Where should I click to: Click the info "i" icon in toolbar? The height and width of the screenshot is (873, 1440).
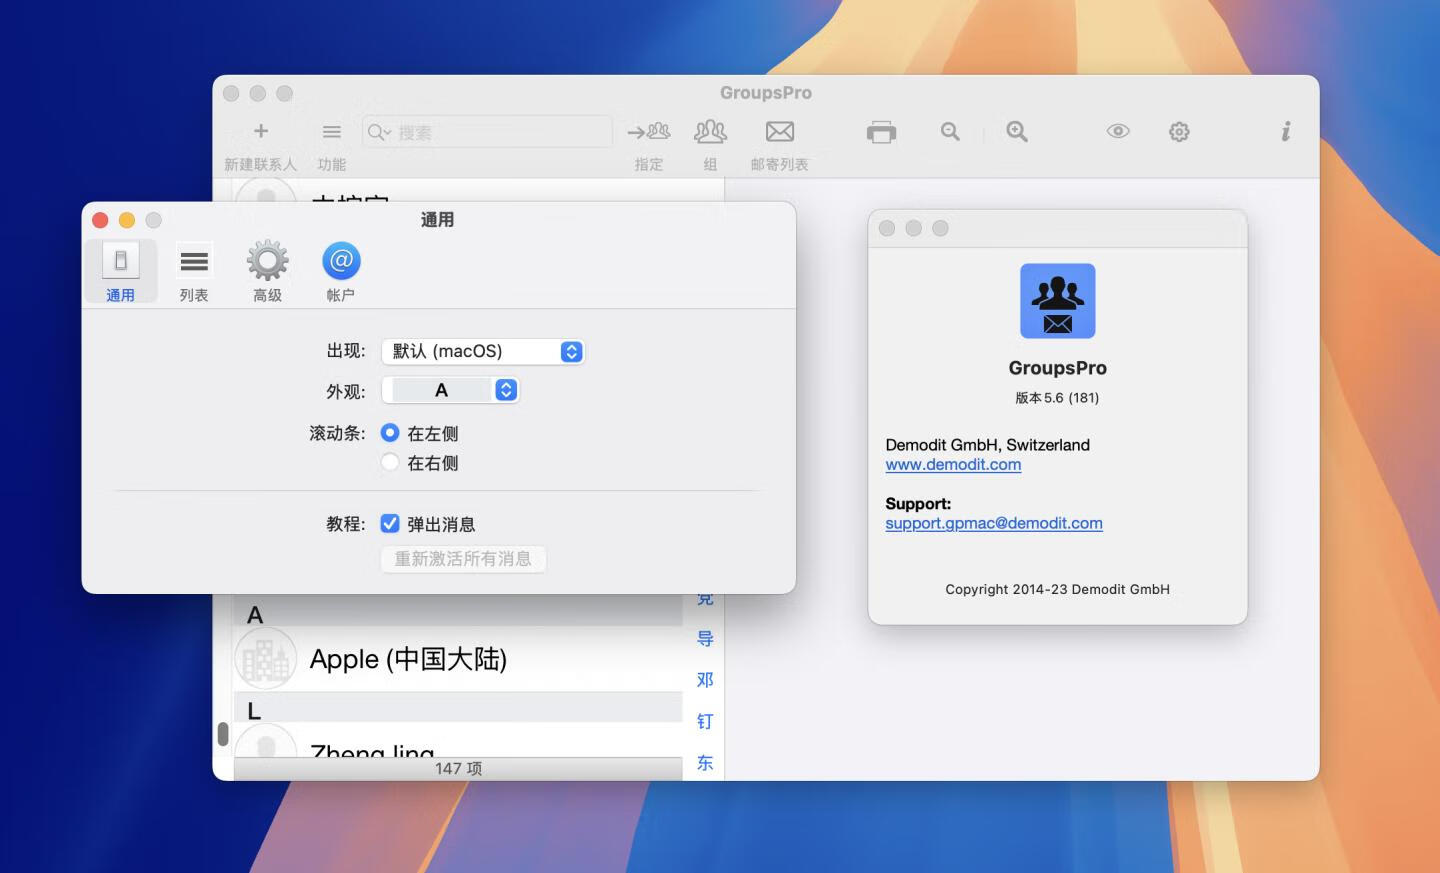coord(1286,131)
